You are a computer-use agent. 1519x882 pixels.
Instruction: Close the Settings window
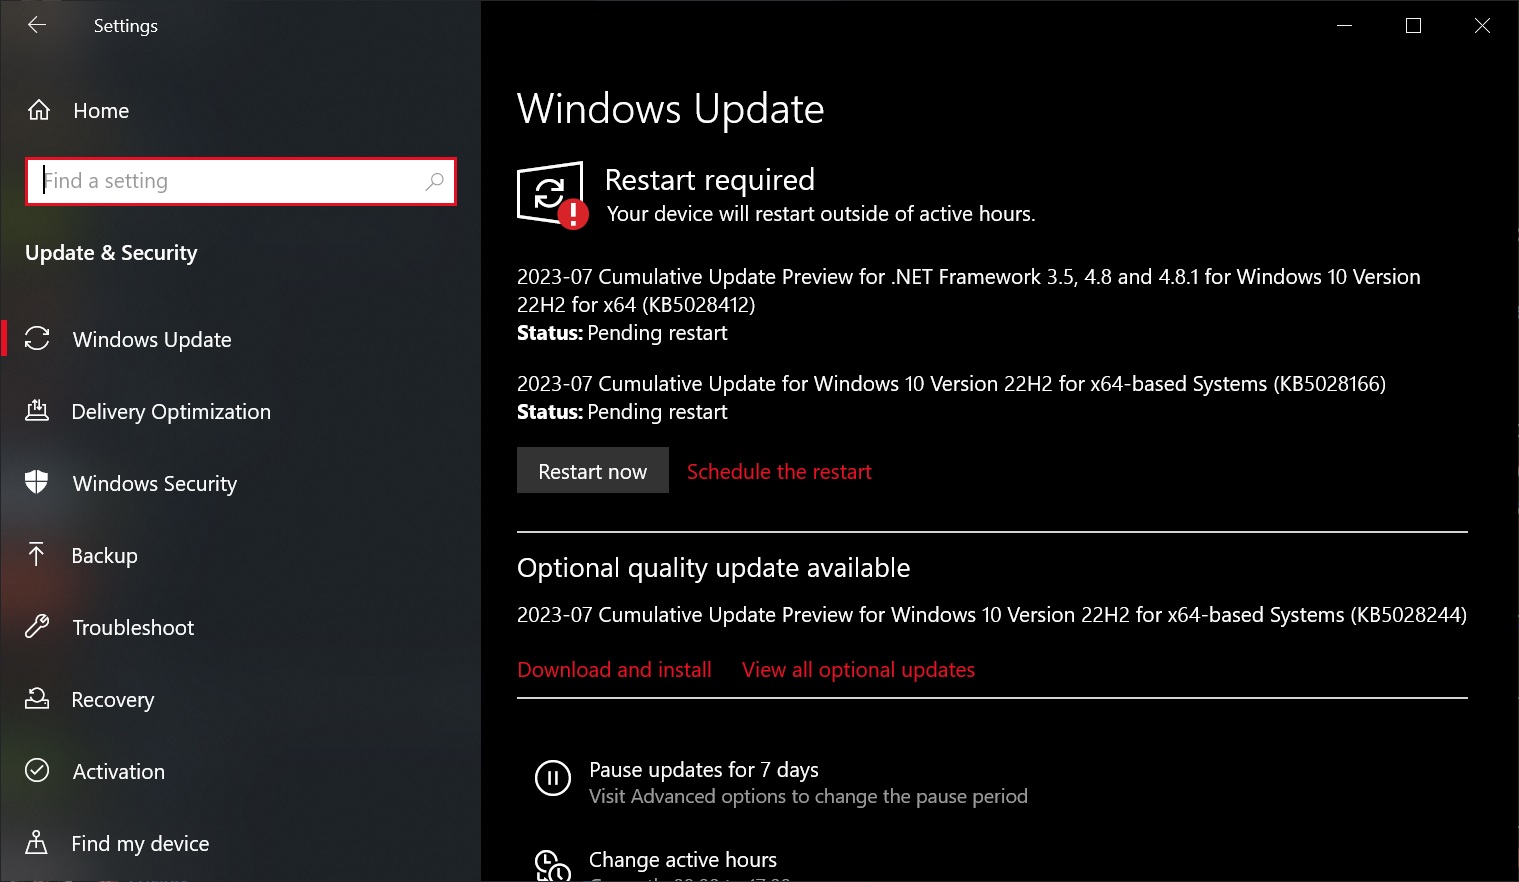coord(1483,25)
